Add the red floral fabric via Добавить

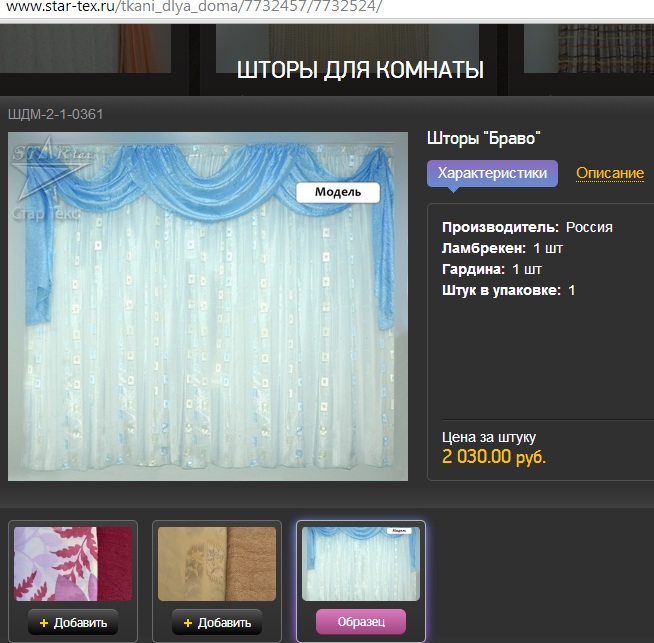[73, 623]
